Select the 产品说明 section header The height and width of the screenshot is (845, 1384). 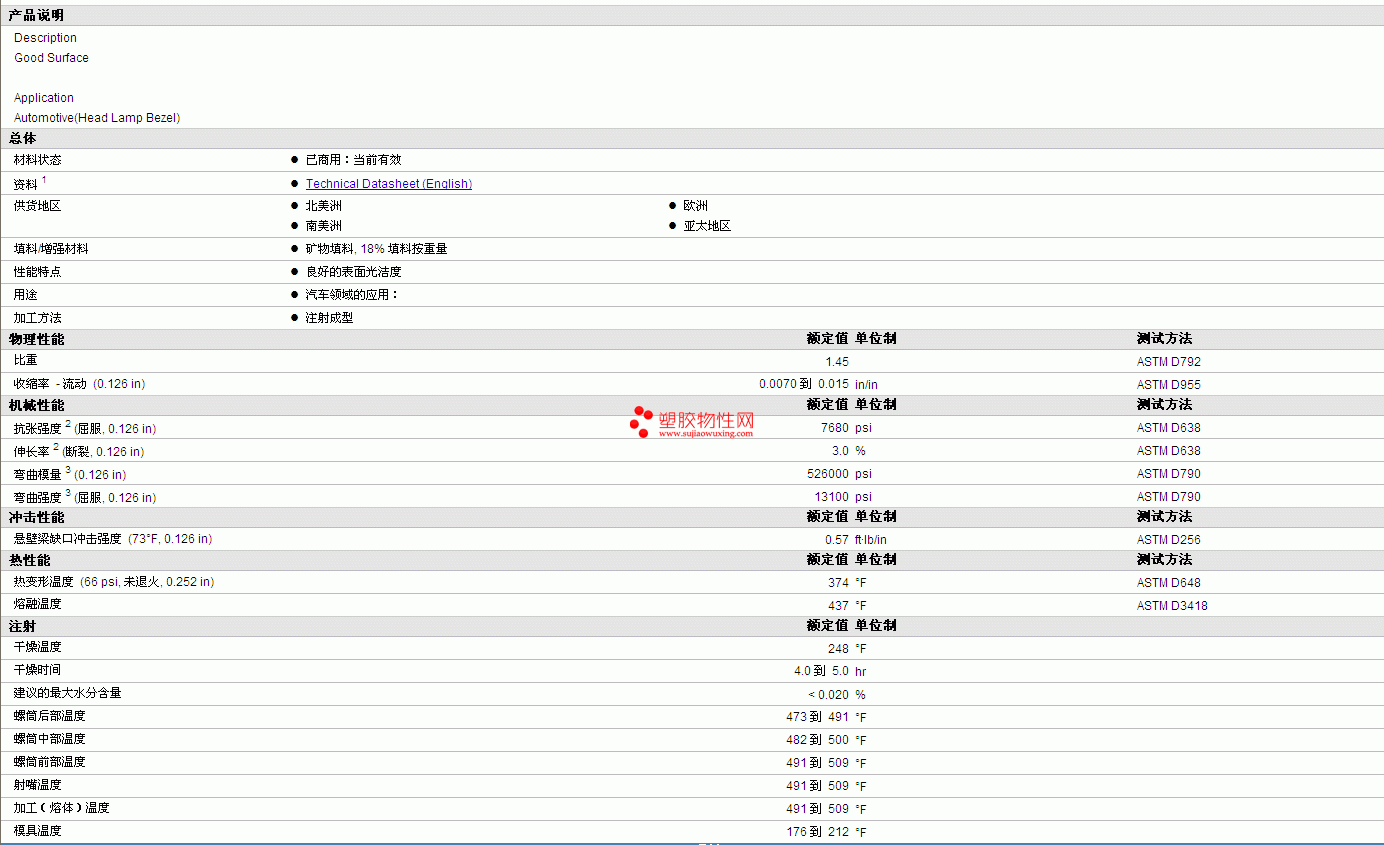click(36, 16)
